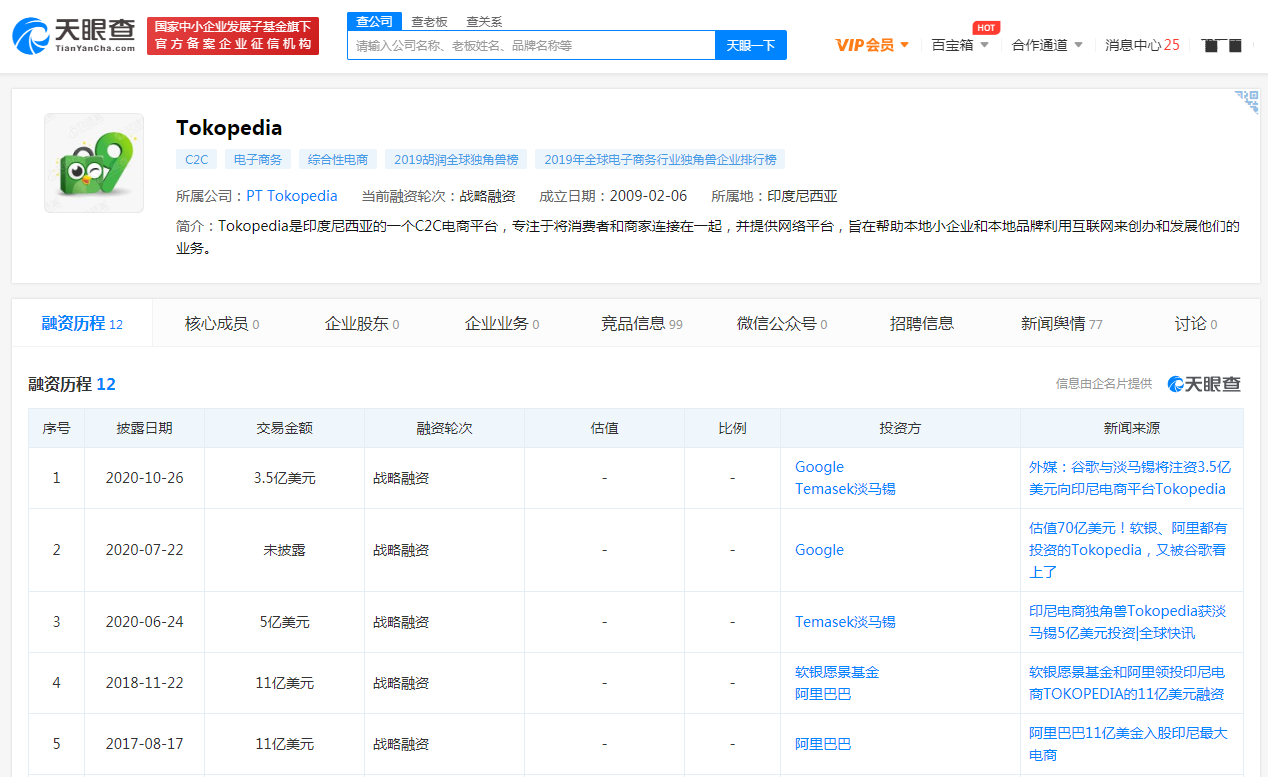Viewport: 1268px width, 777px height.
Task: Open the Google investor link dated 2020-07-22
Action: tap(819, 550)
